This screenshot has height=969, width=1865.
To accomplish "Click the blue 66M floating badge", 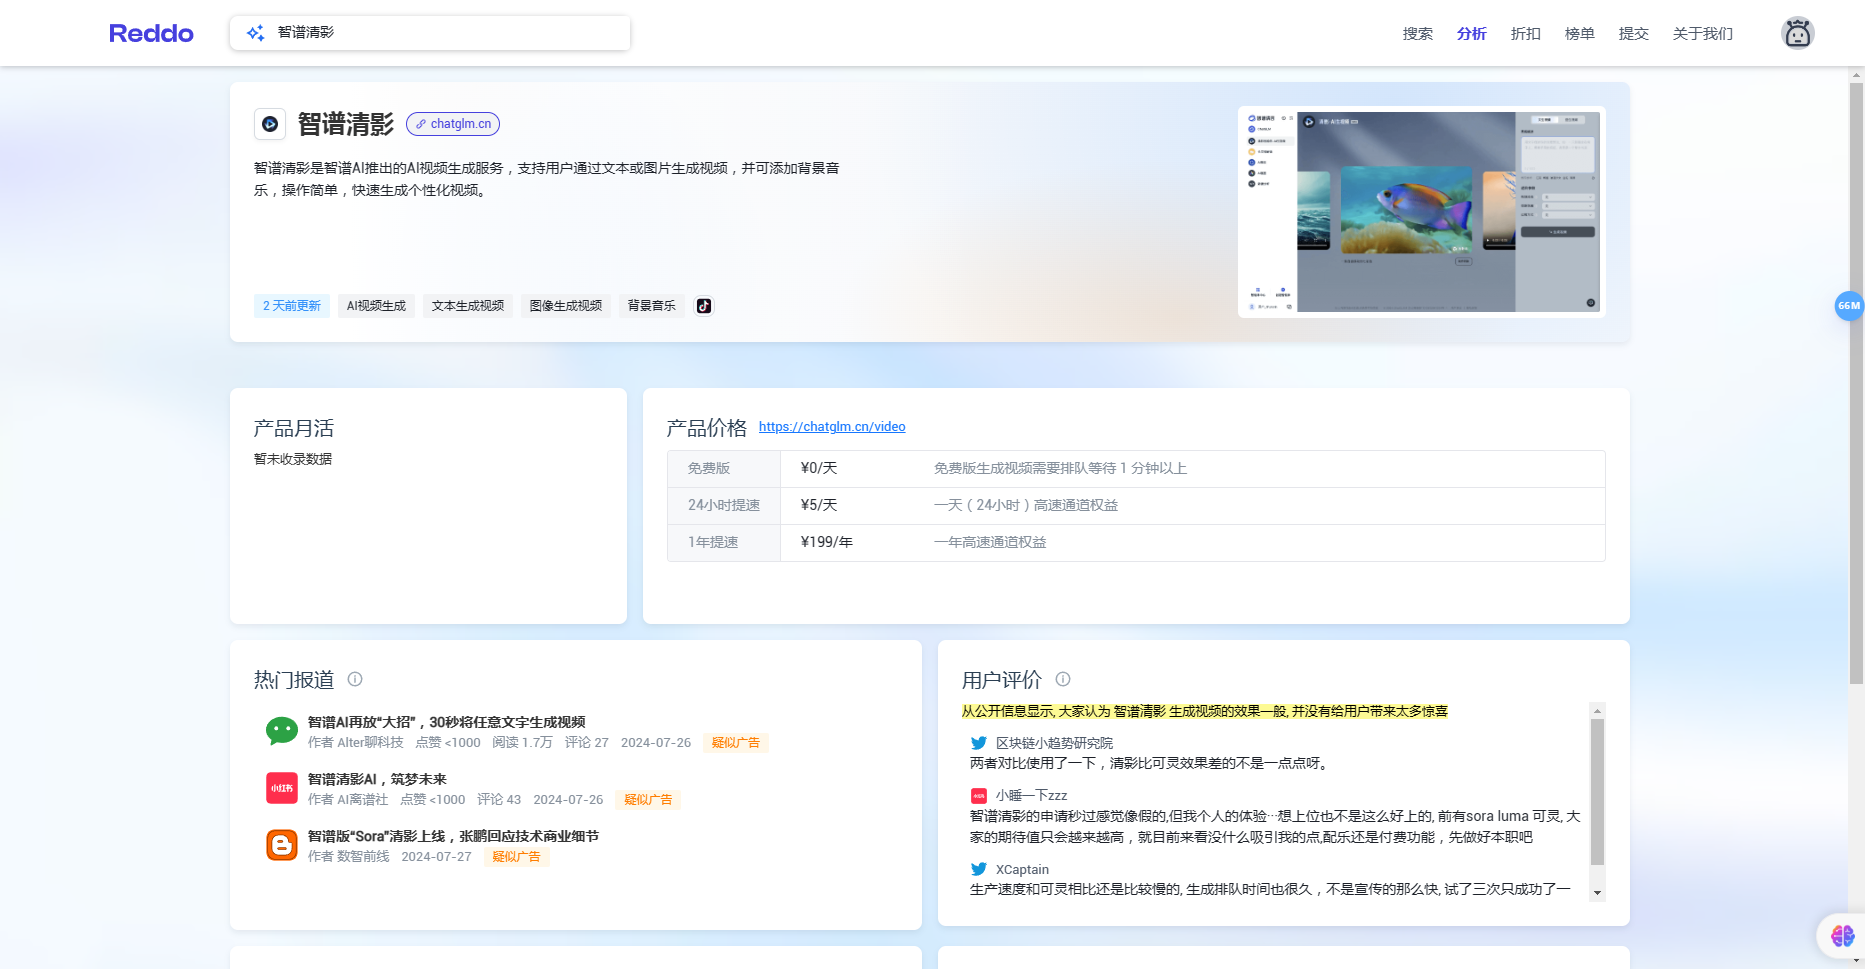I will [1849, 306].
